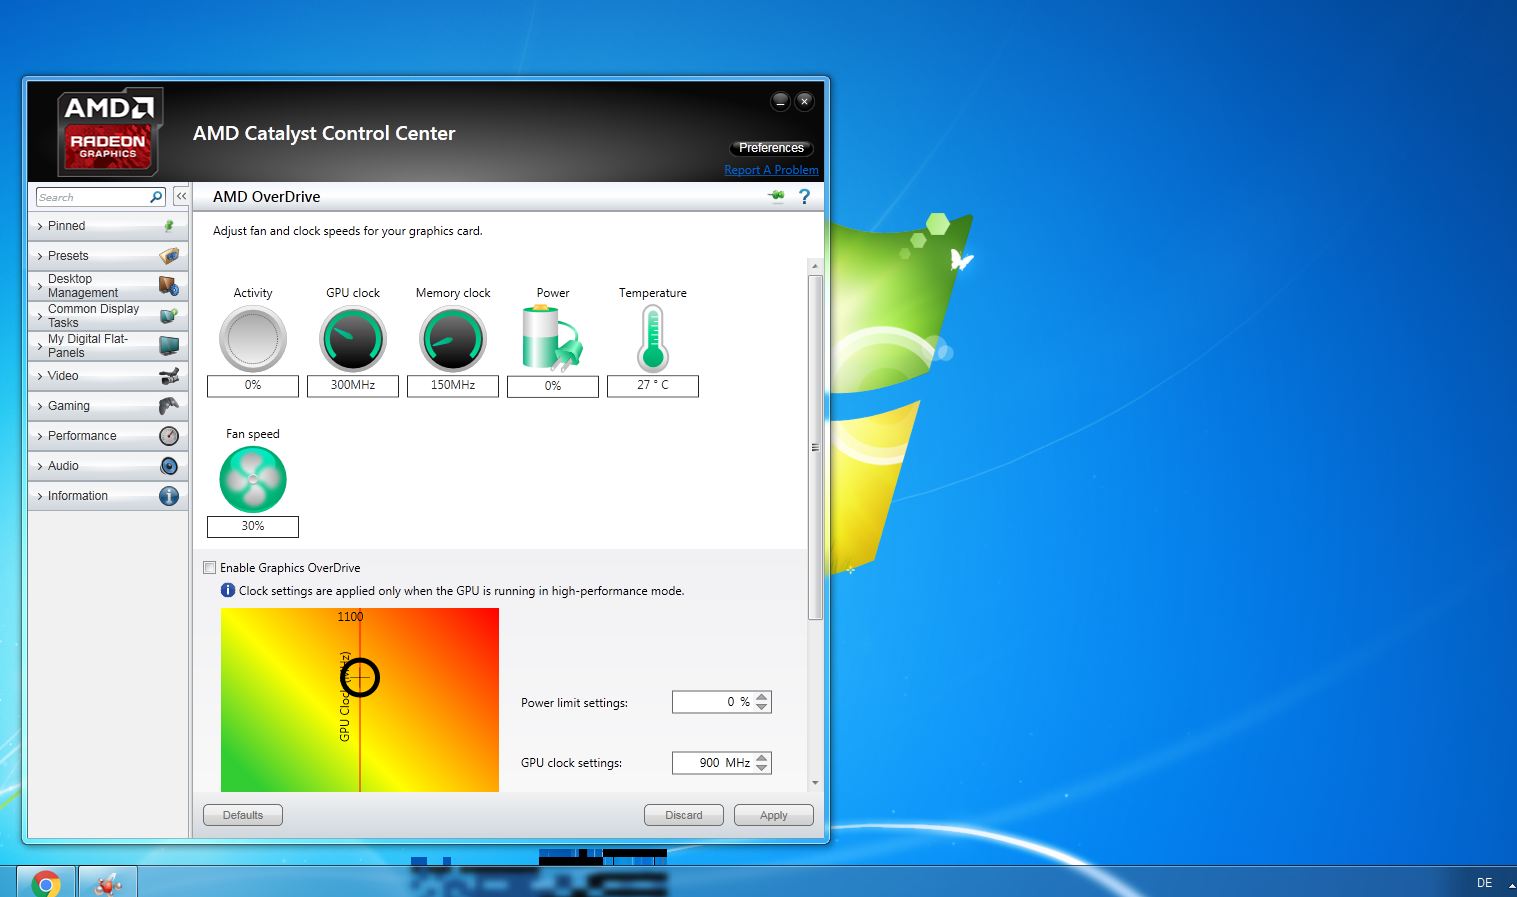Expand the Information section
This screenshot has width=1517, height=897.
coord(108,496)
